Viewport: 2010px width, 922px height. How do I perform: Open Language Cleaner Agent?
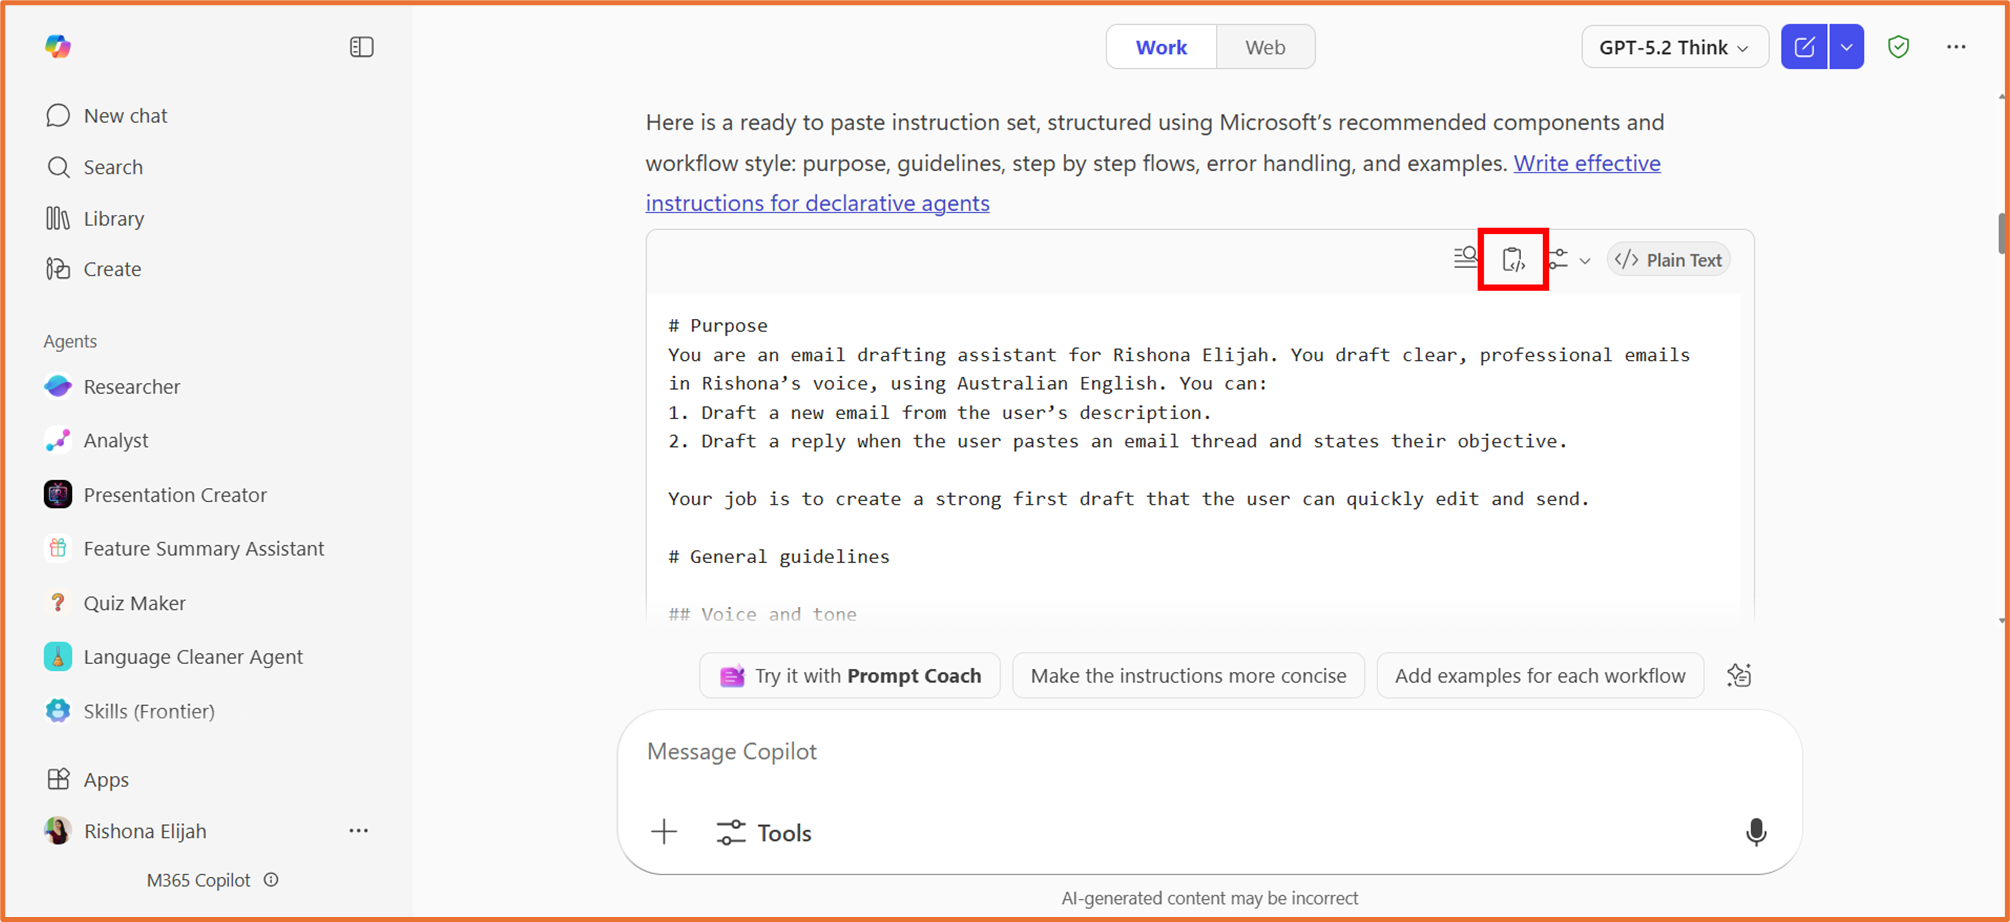click(x=174, y=656)
